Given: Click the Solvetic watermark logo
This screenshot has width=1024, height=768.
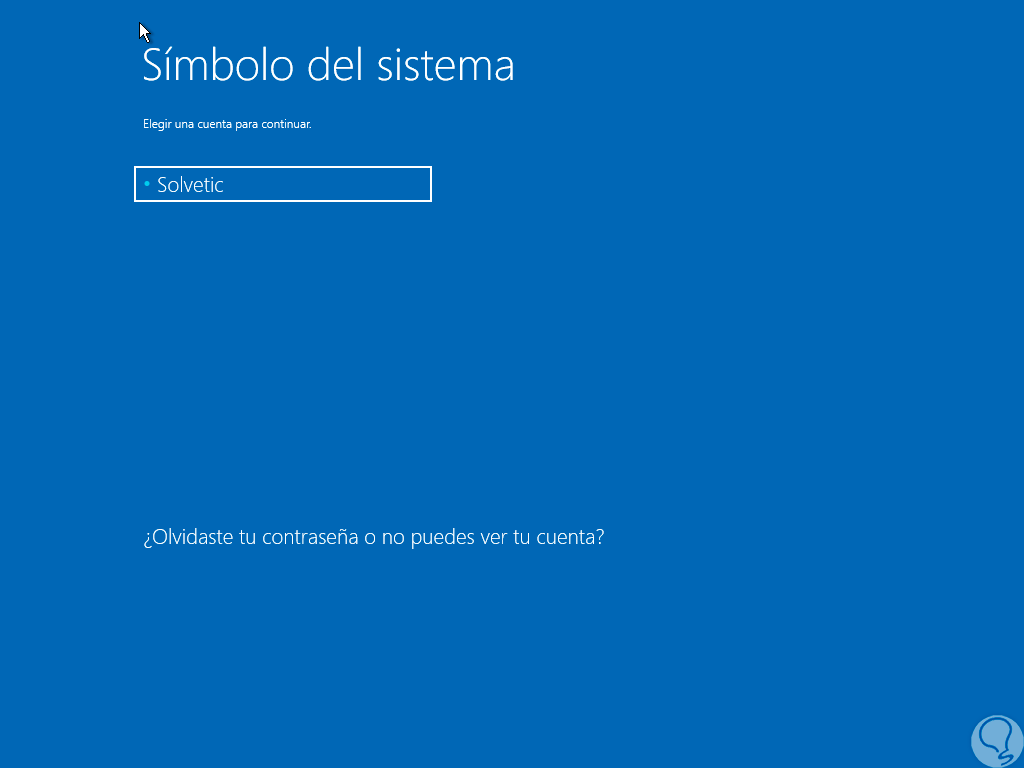Looking at the screenshot, I should tap(995, 740).
